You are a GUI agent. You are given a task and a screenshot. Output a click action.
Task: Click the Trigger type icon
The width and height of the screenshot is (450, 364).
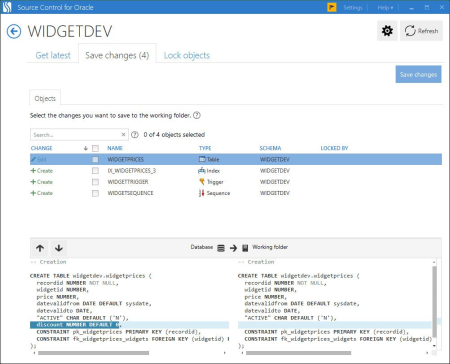coord(202,182)
